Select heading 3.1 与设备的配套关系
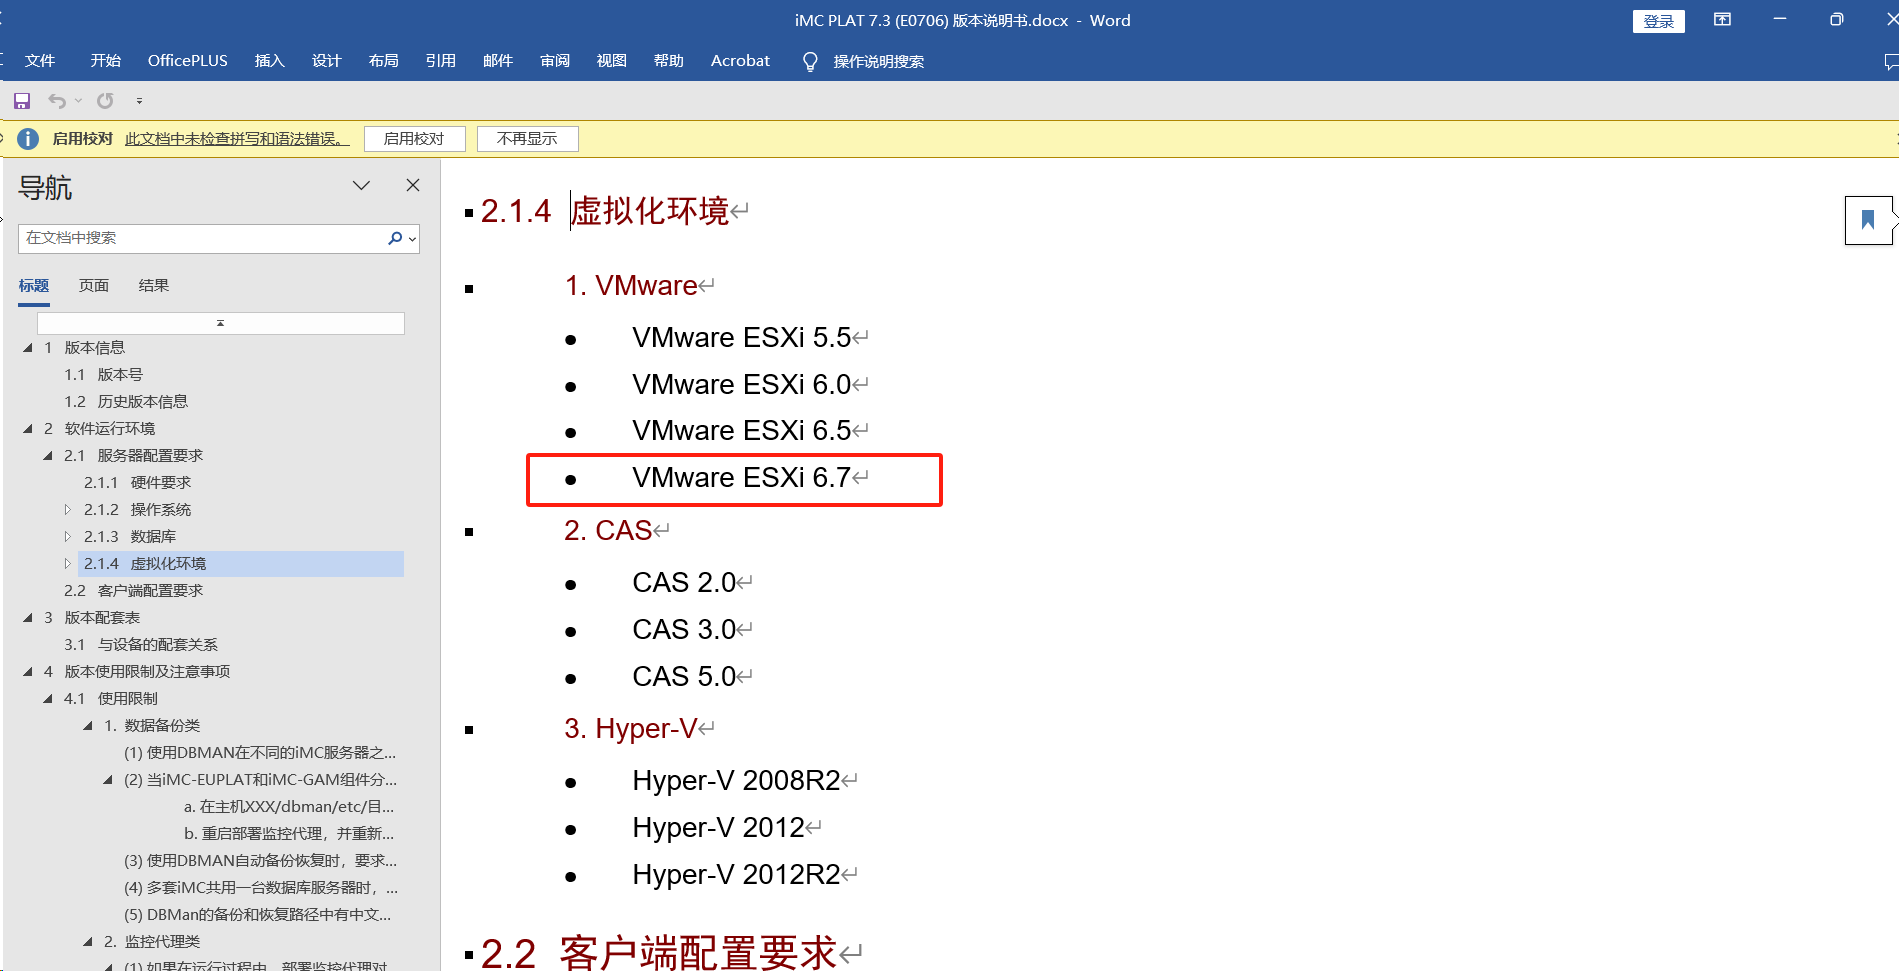 (141, 645)
